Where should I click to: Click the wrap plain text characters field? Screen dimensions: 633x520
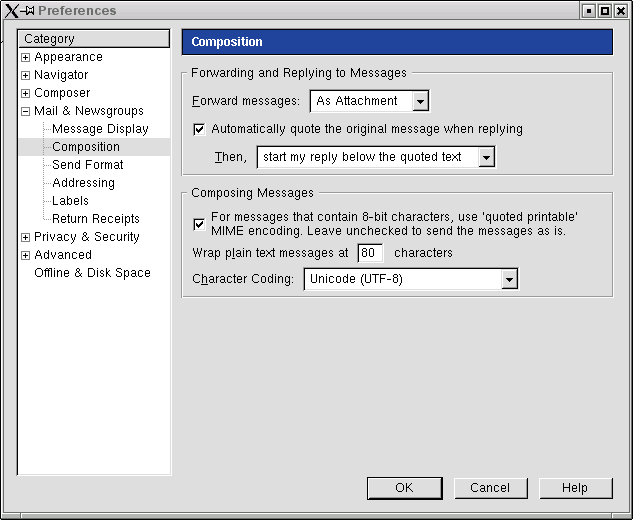click(x=369, y=253)
